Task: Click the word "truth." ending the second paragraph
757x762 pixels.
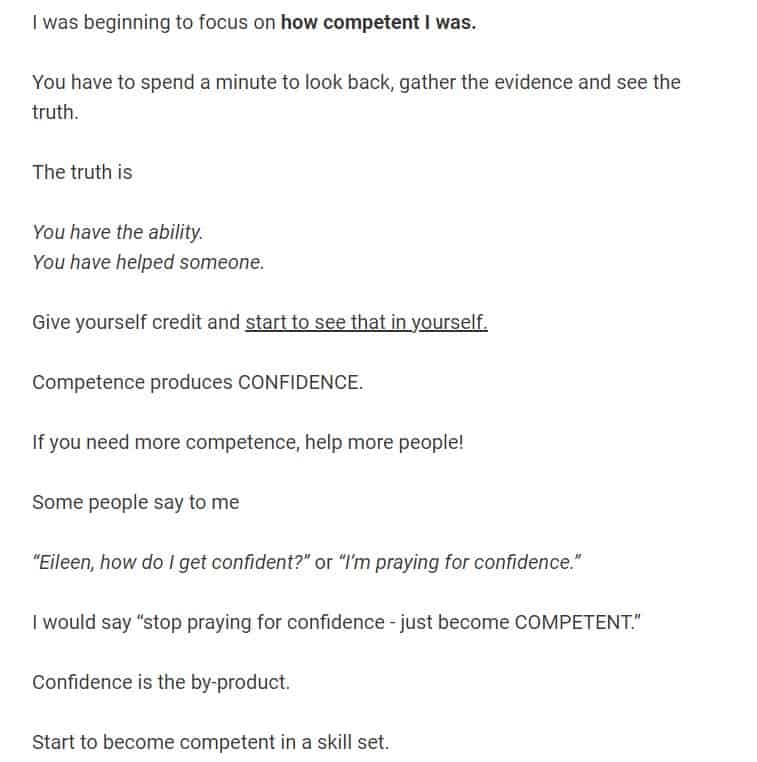Action: 55,113
